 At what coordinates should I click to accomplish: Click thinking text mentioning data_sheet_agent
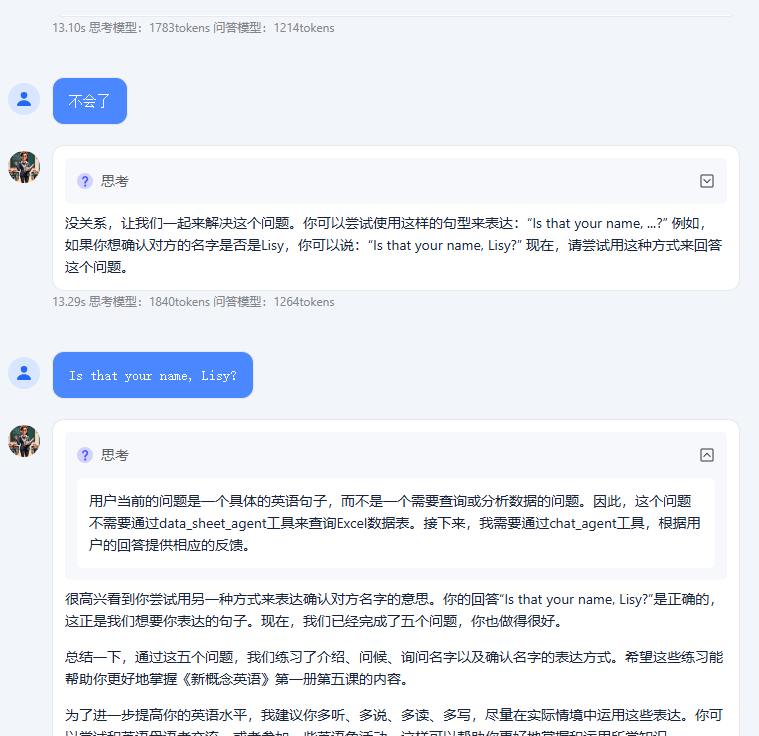click(x=395, y=523)
